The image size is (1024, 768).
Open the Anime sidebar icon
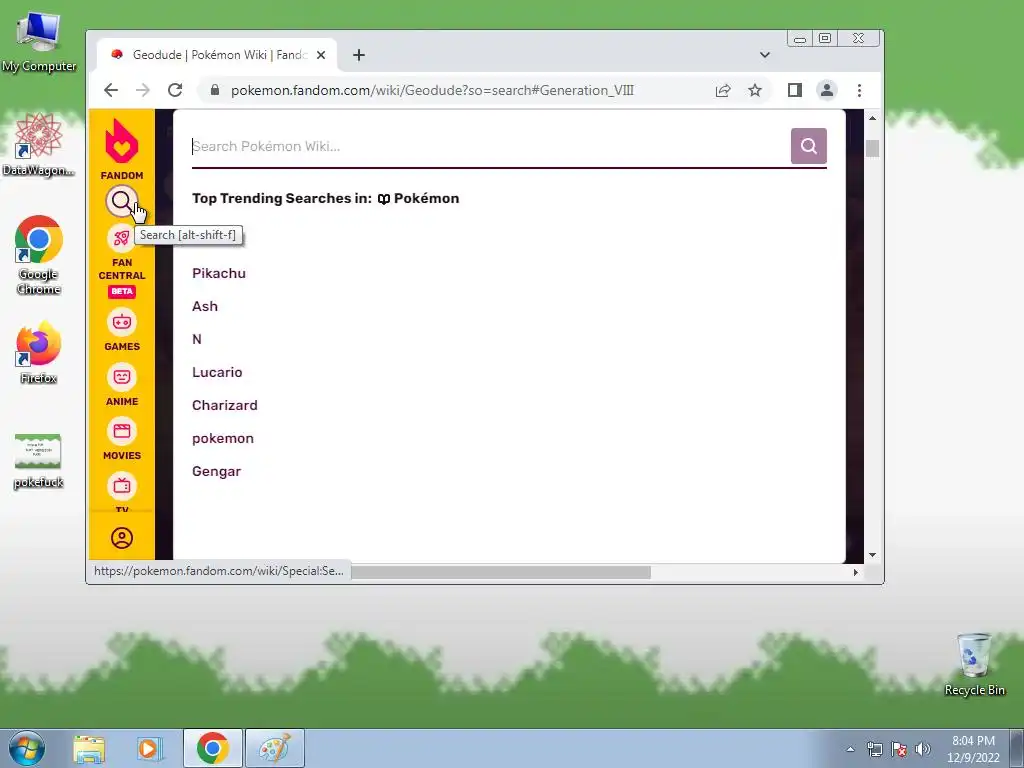121,377
